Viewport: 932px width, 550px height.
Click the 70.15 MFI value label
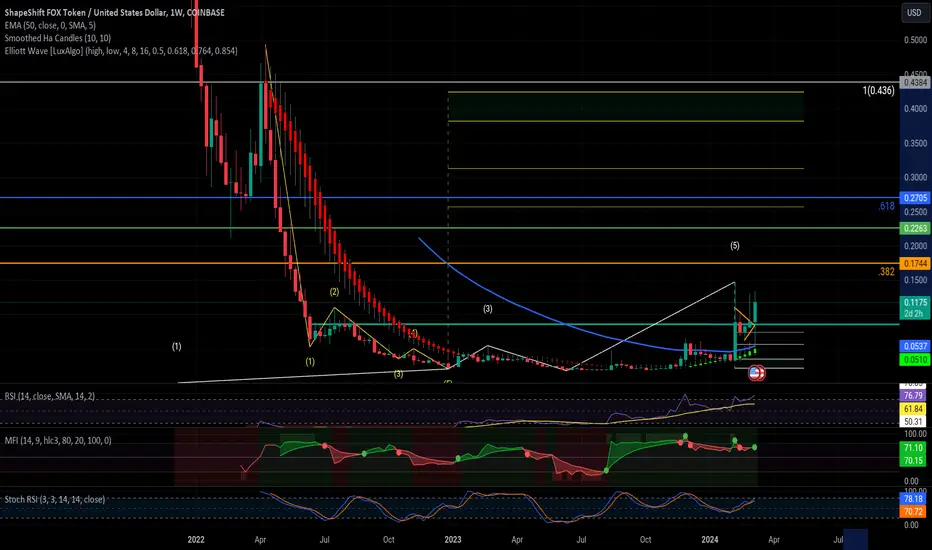tap(913, 460)
